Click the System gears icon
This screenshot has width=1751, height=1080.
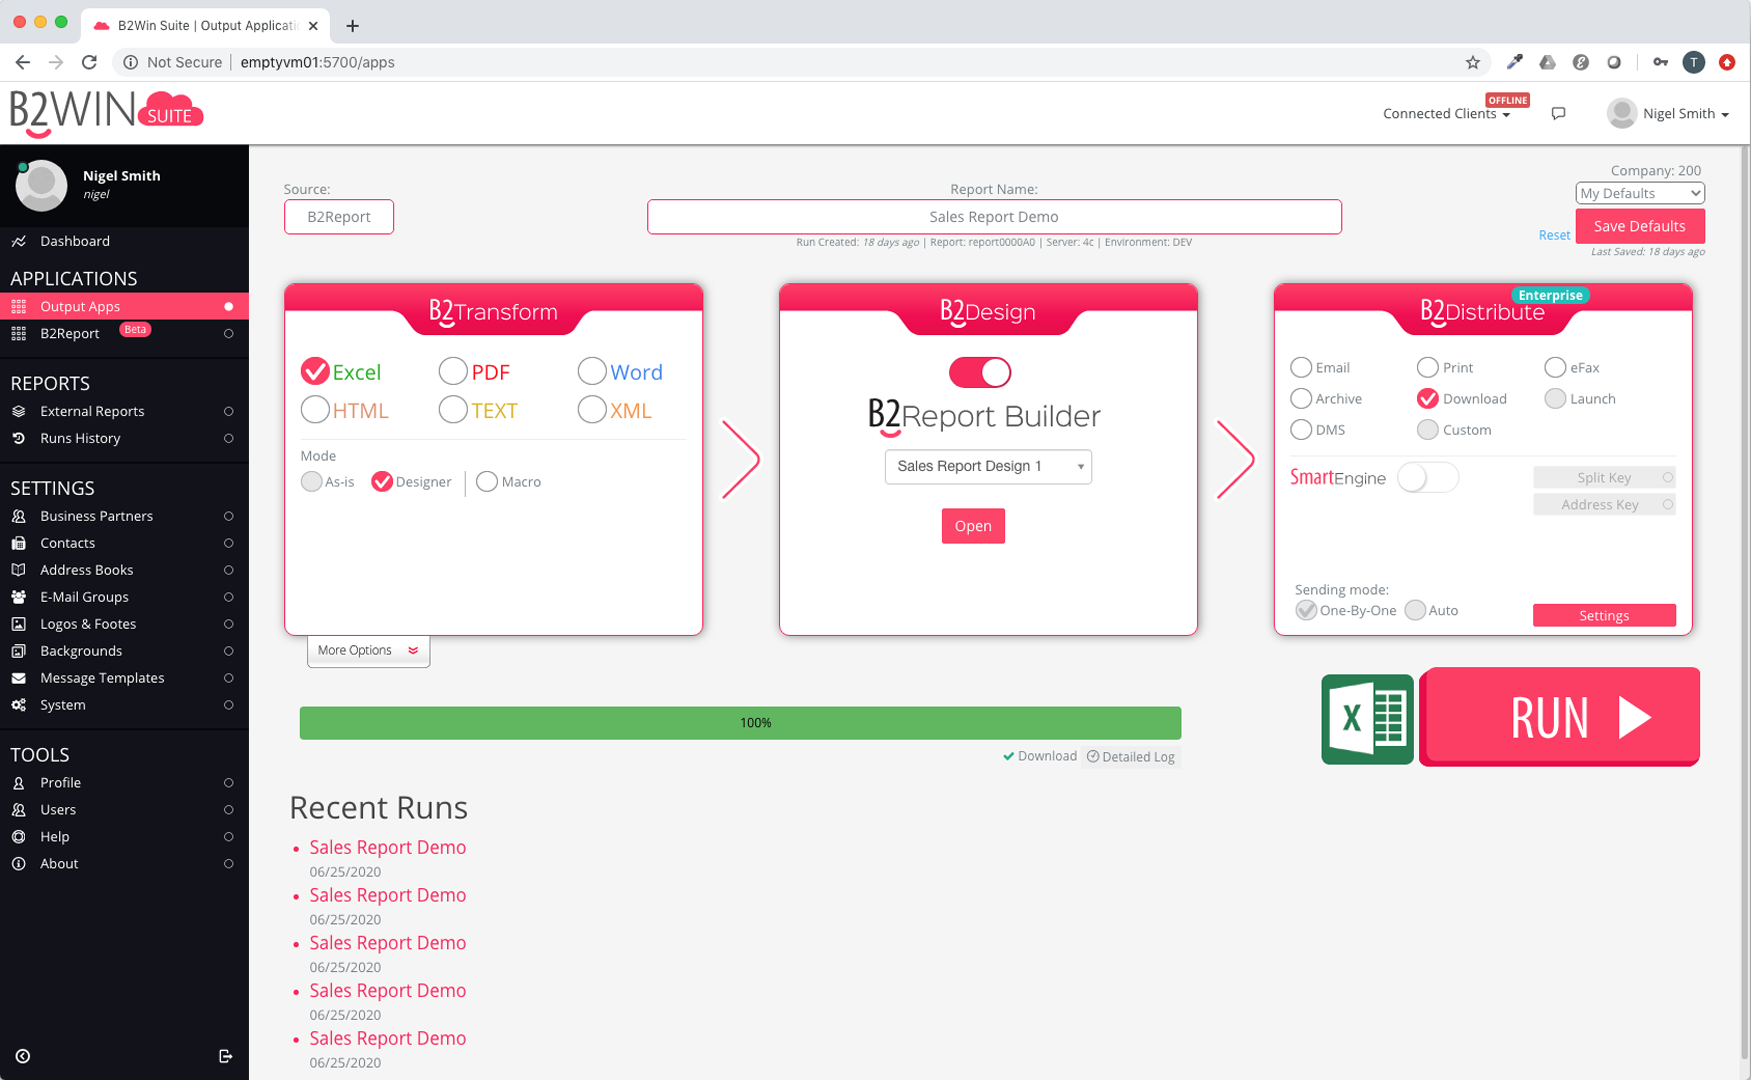point(19,705)
